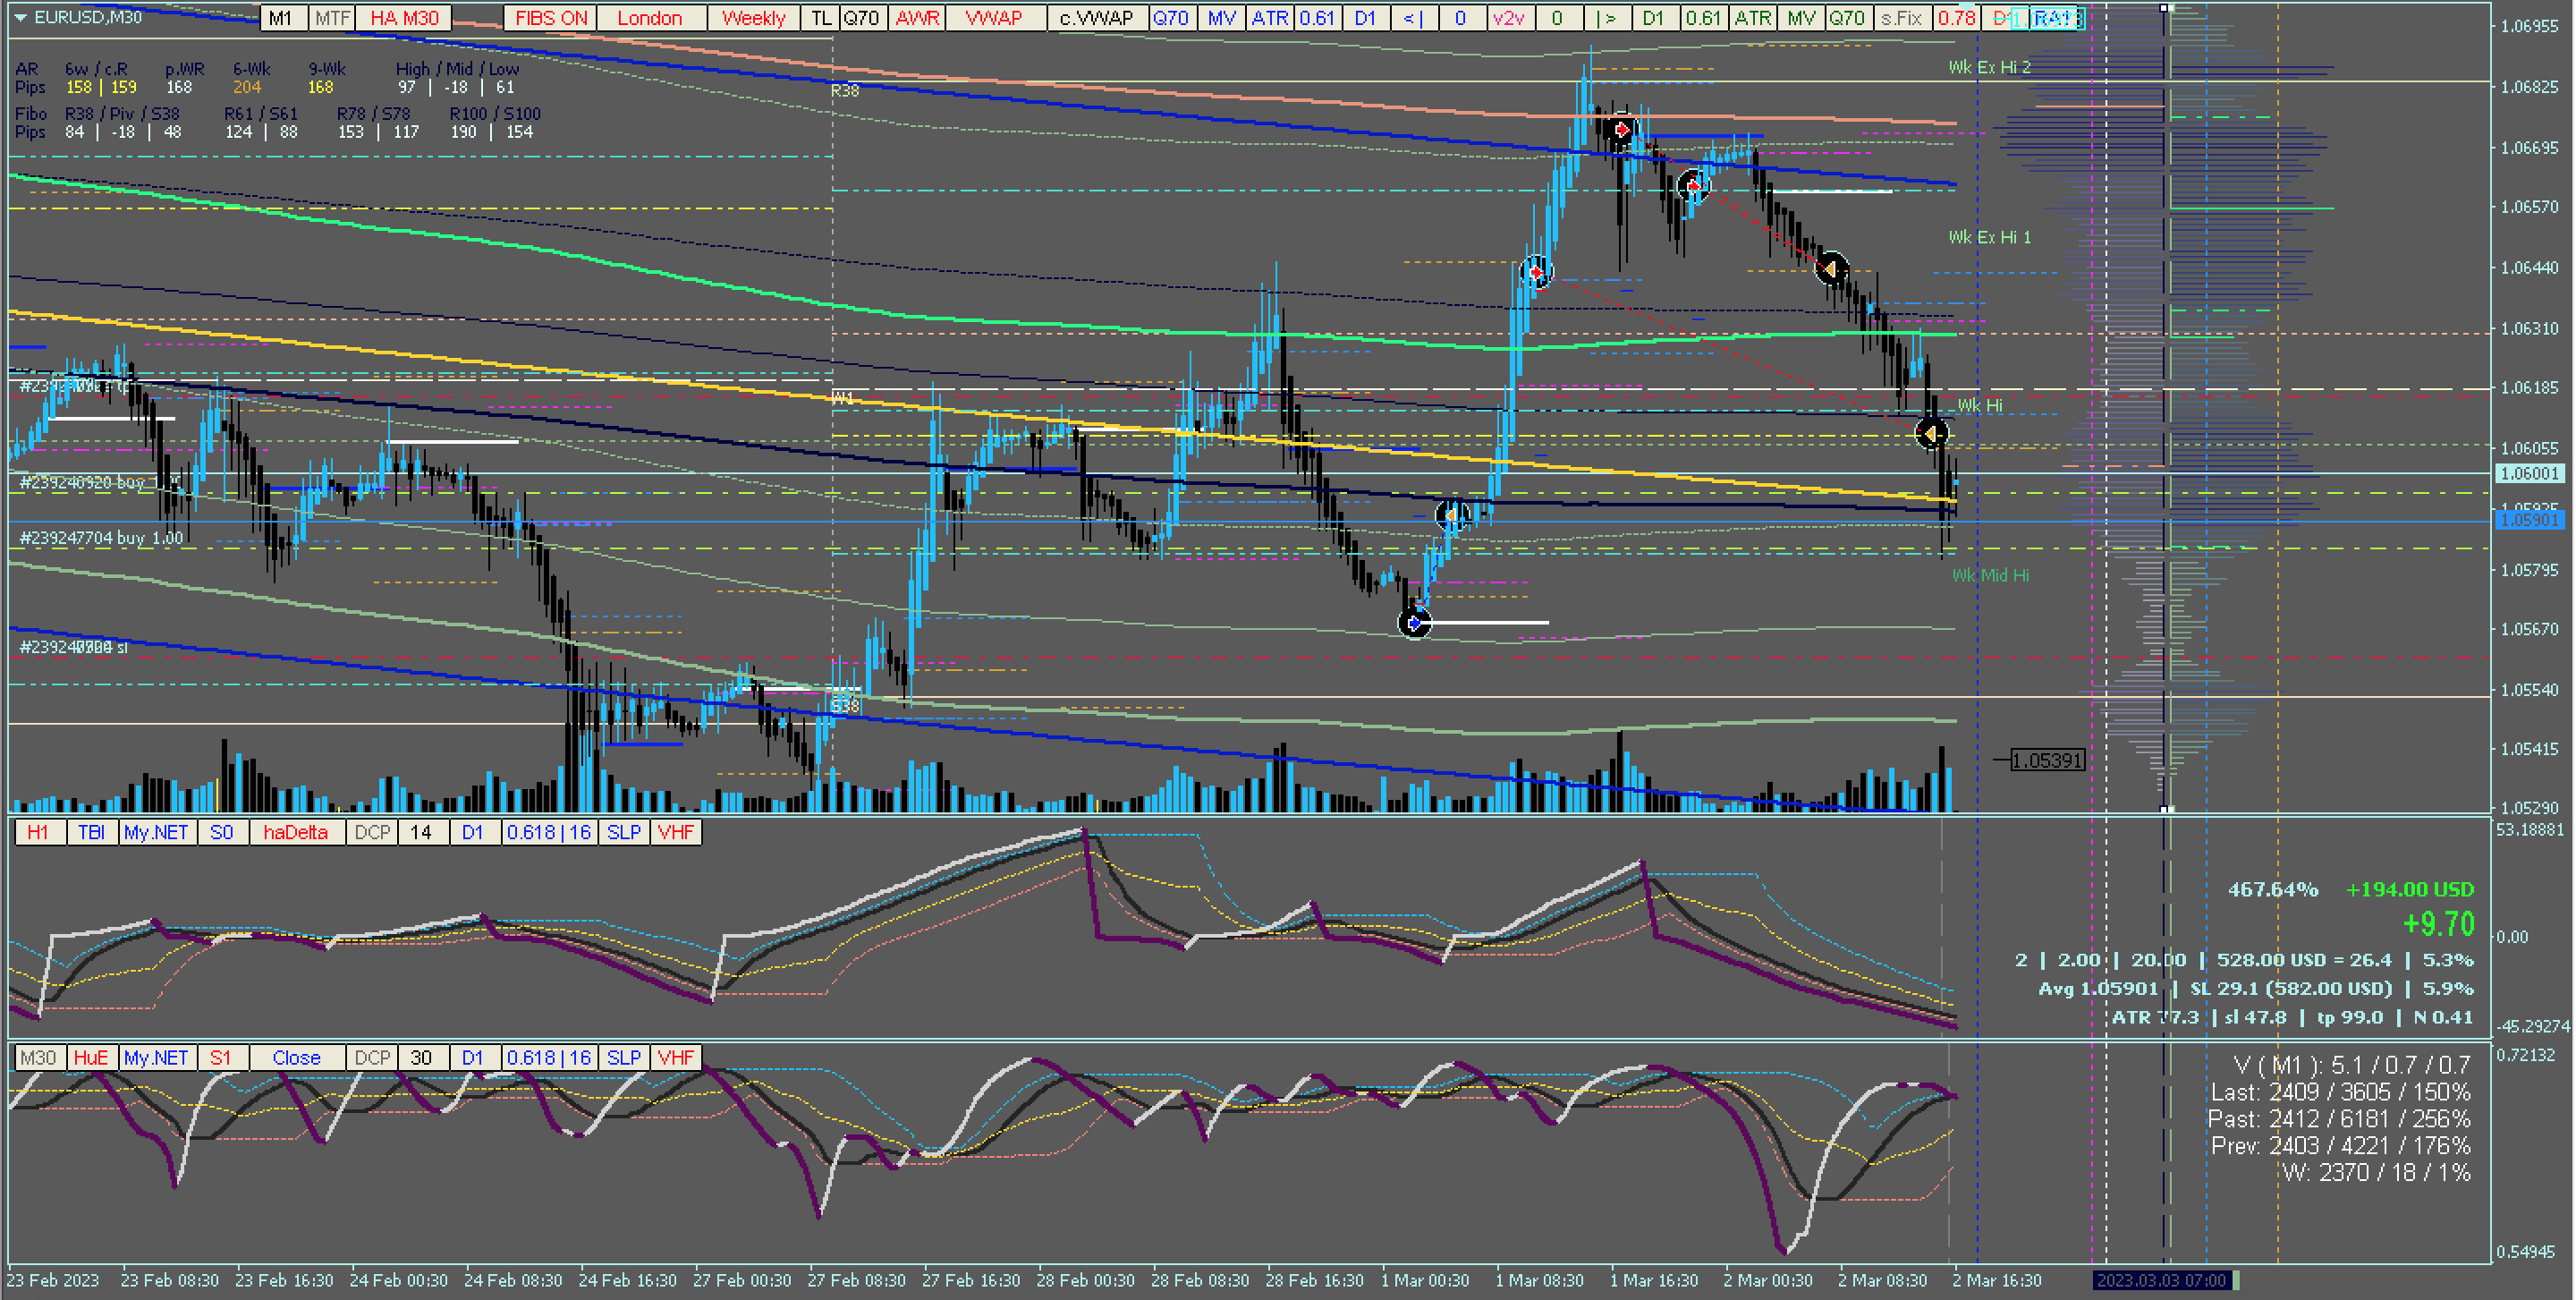Click the 1.05391 price label box
Viewport: 2576px width, 1300px height.
click(2047, 760)
